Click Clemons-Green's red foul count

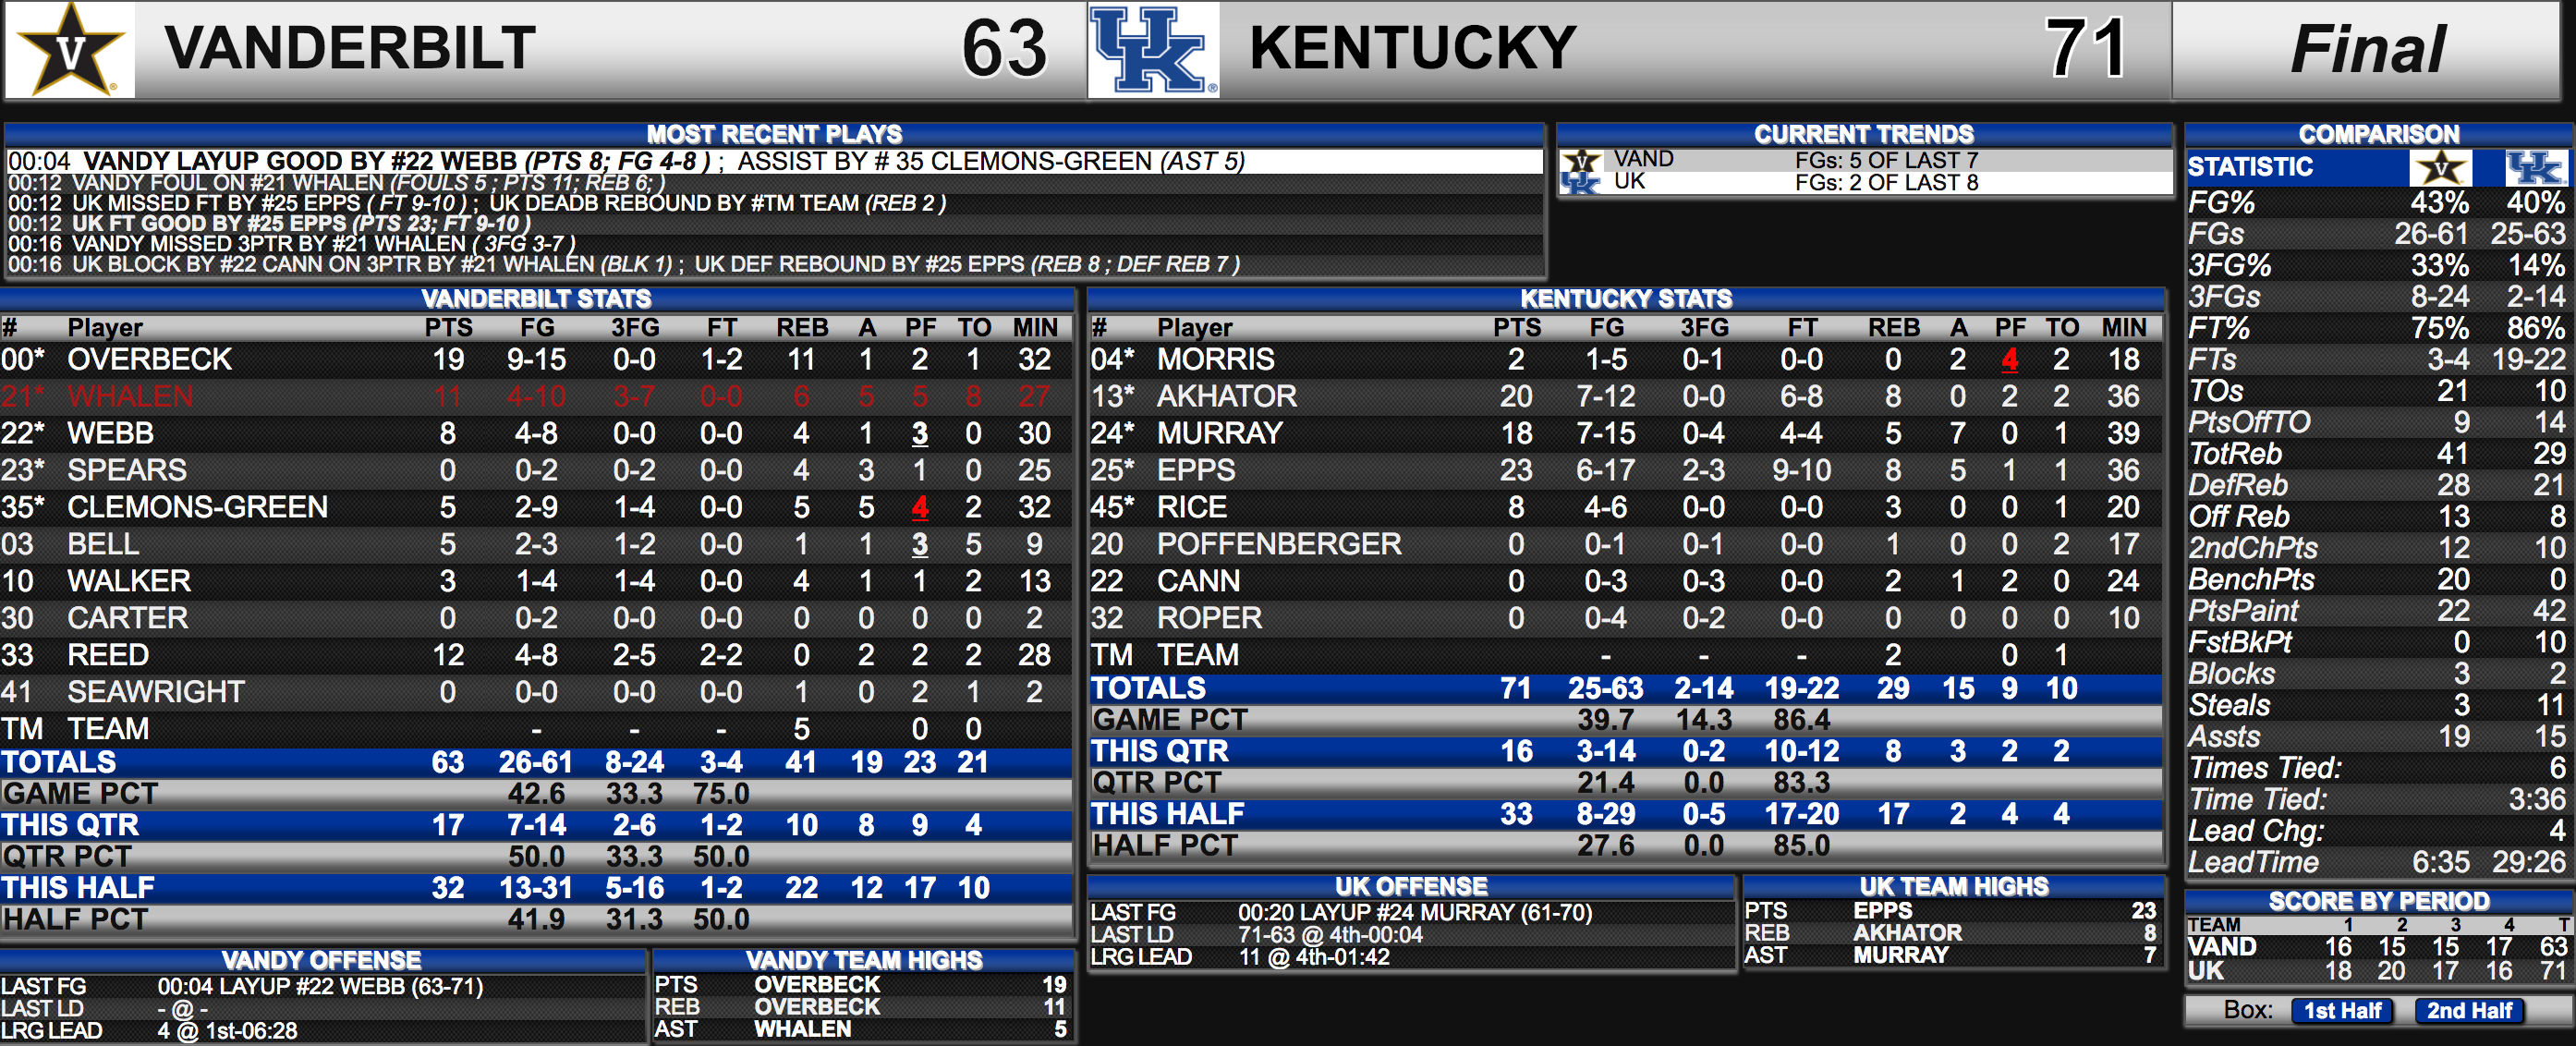tap(919, 507)
